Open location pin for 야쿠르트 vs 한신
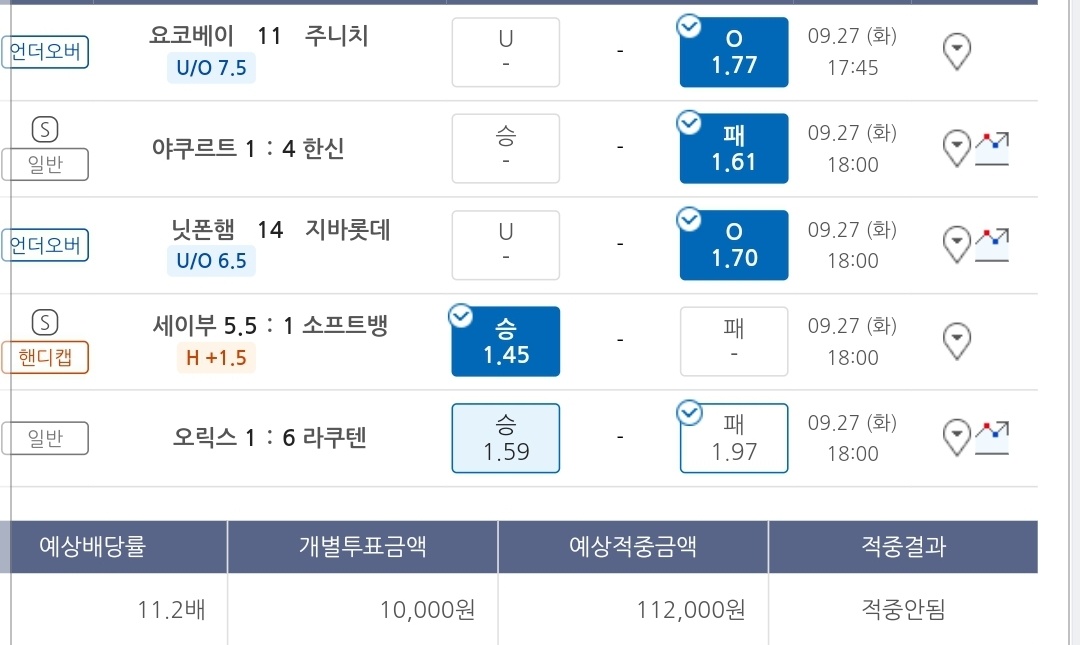Screen dimensions: 1080x645 click(x=957, y=148)
